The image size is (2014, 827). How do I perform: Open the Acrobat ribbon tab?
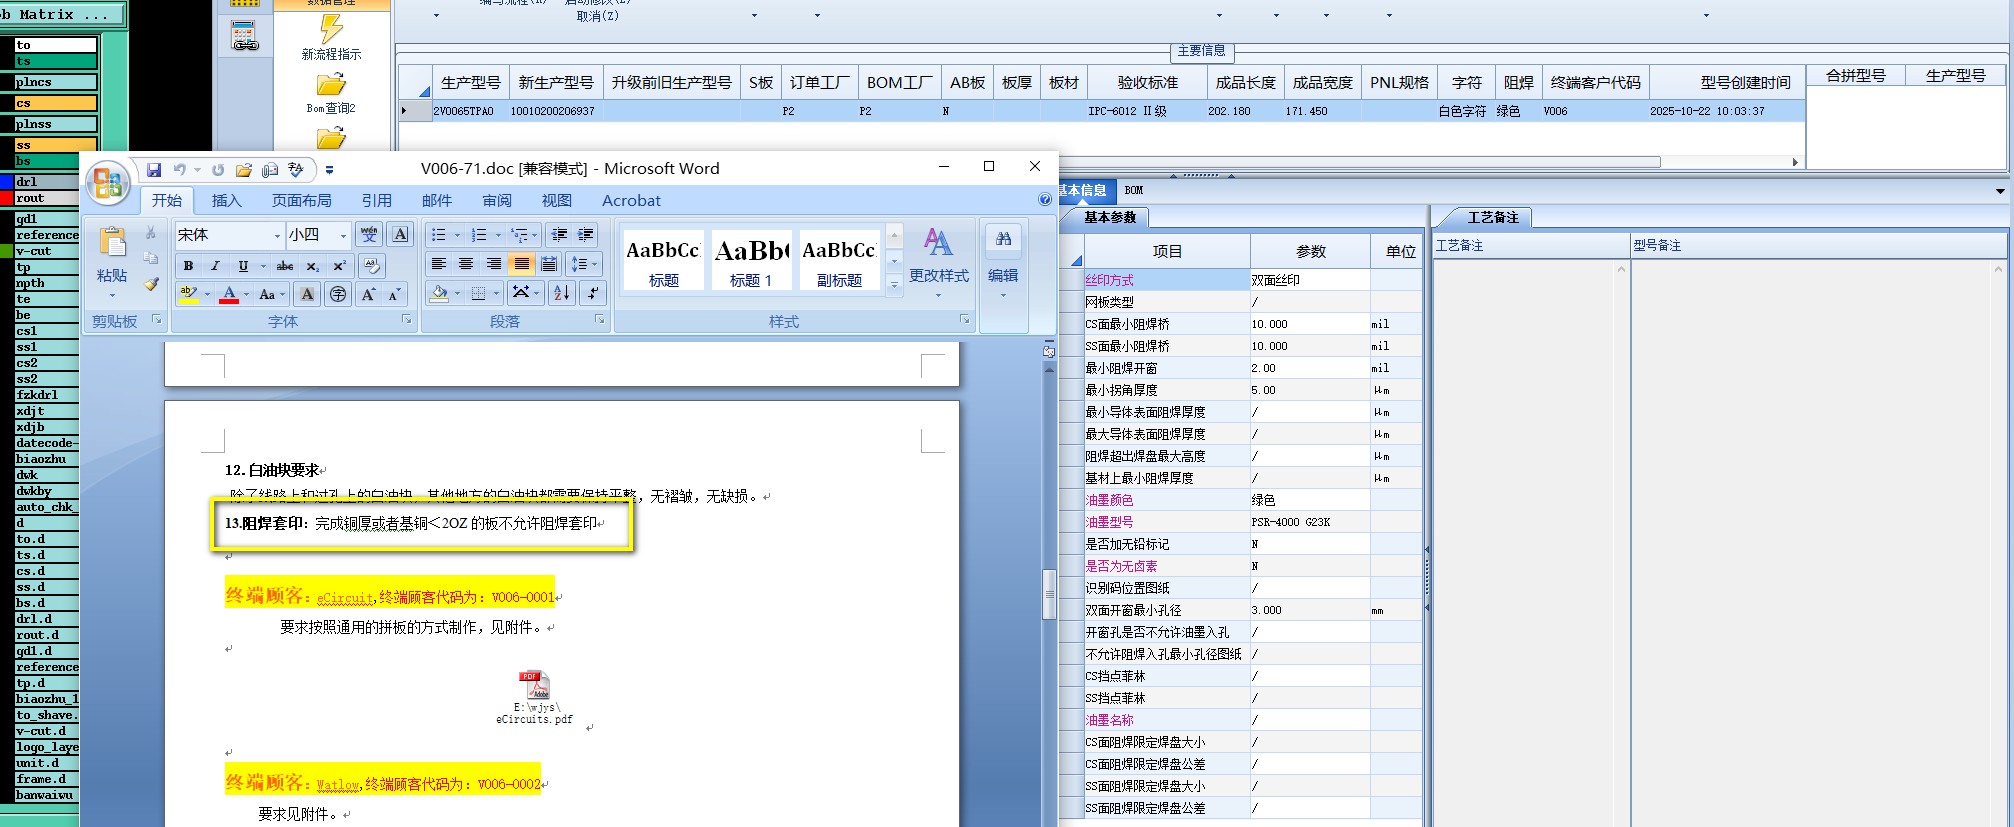pyautogui.click(x=631, y=200)
